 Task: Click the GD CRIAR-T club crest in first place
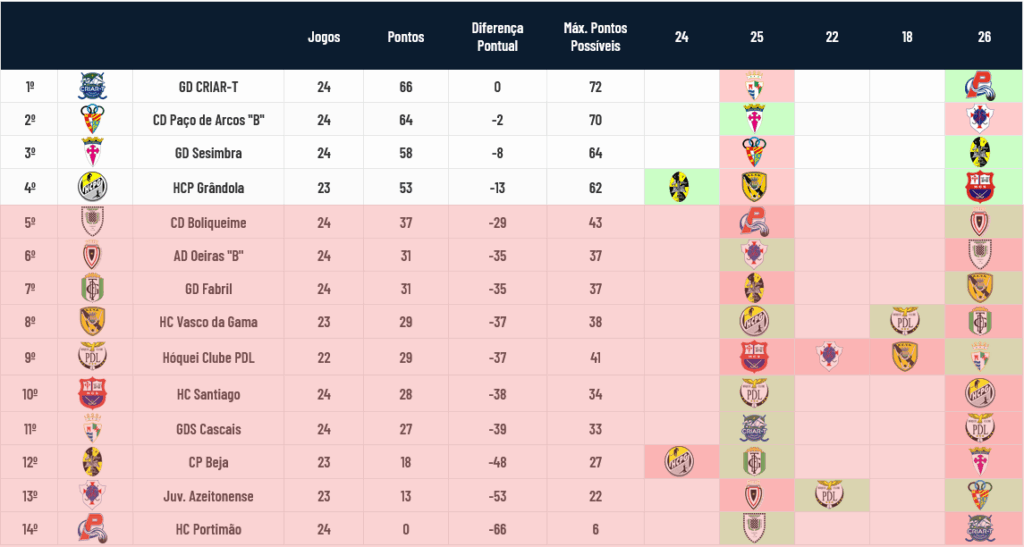(x=92, y=86)
